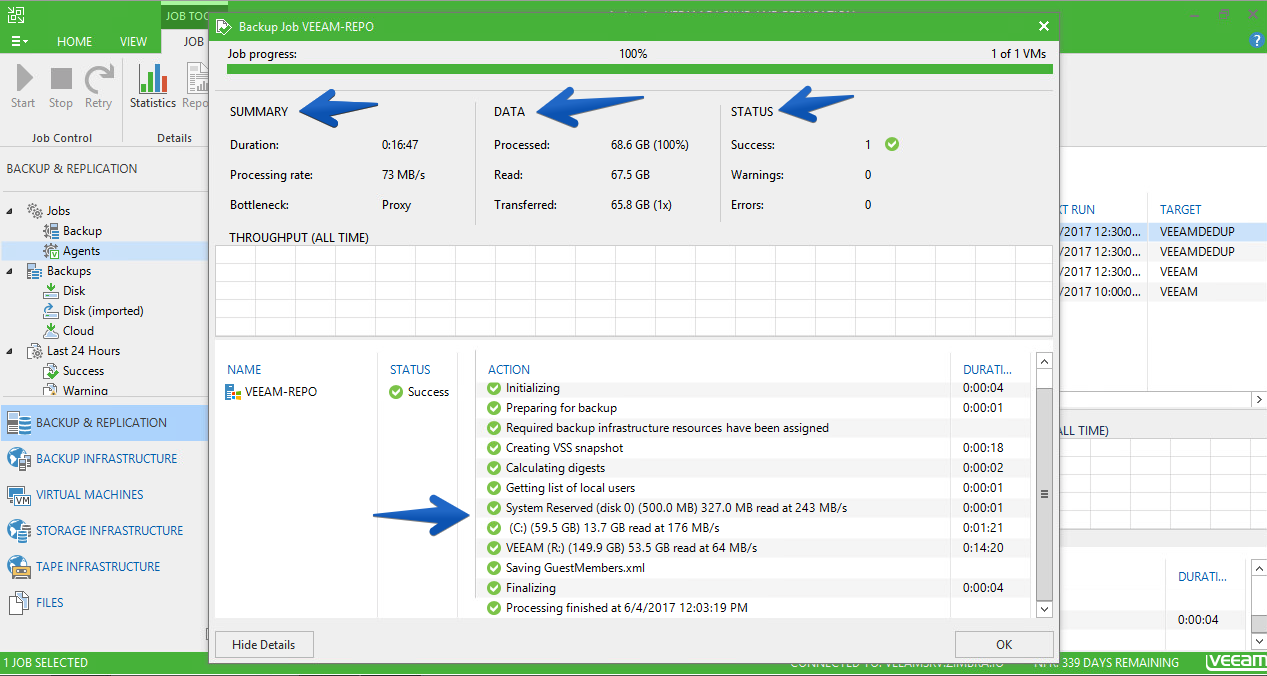Select the Success tree item
This screenshot has width=1267, height=676.
click(x=83, y=371)
